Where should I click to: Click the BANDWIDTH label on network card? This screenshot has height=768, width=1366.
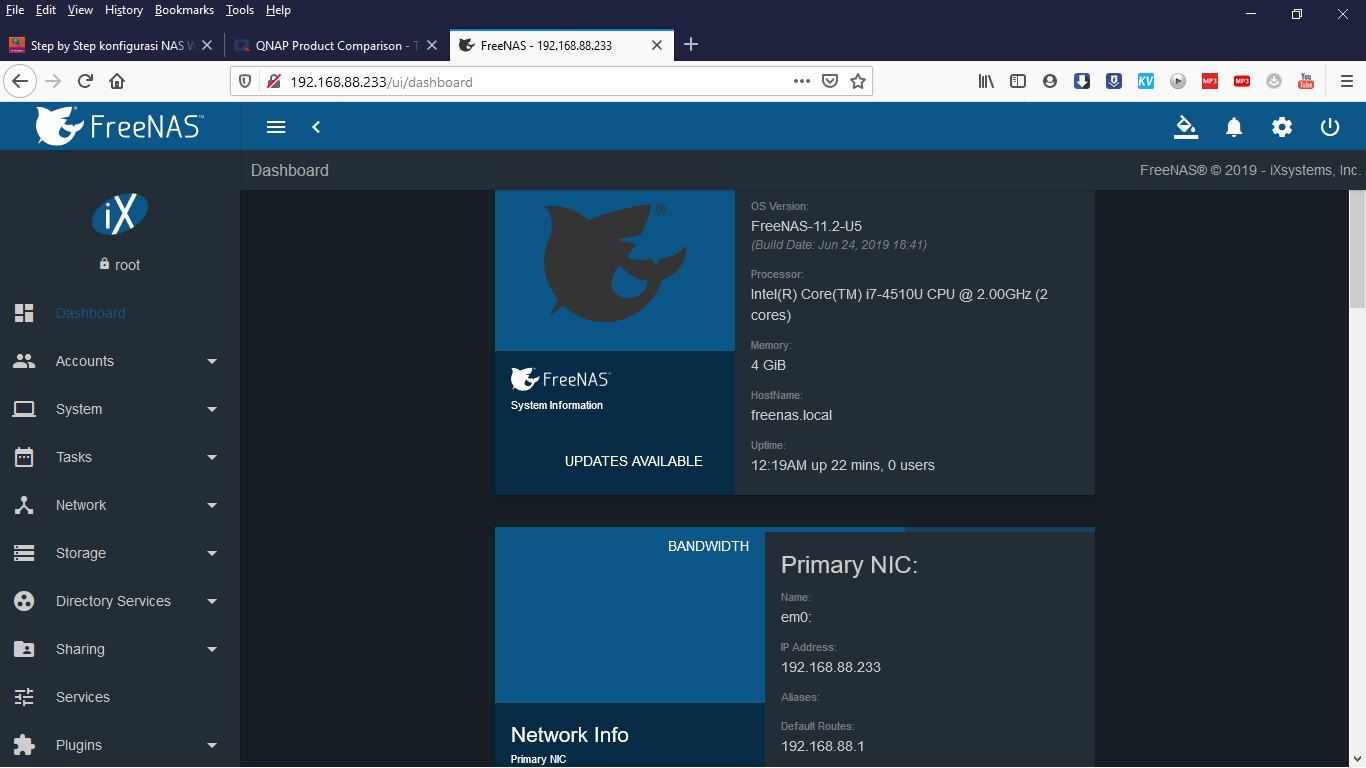(x=708, y=546)
